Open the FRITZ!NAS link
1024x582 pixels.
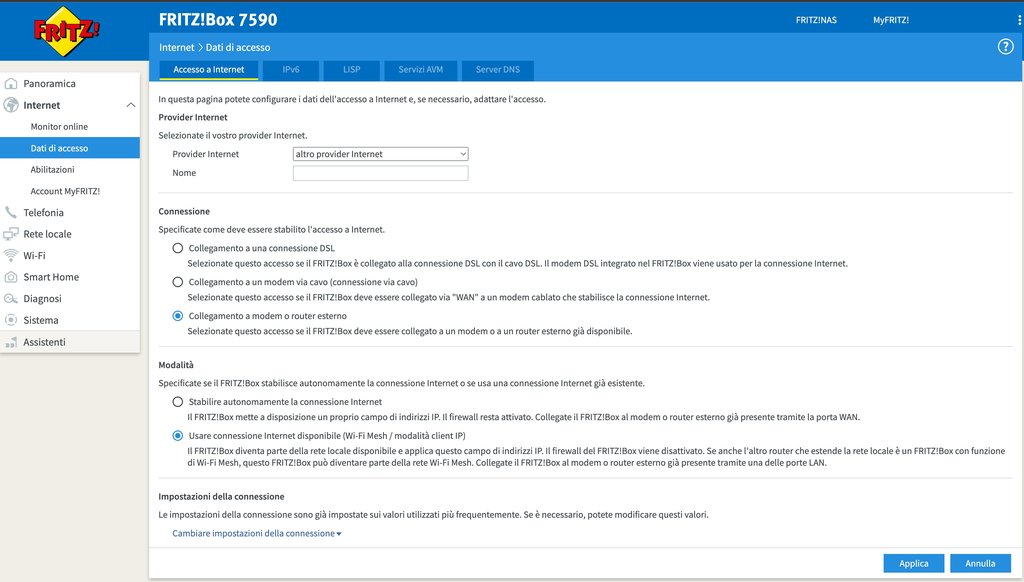816,20
